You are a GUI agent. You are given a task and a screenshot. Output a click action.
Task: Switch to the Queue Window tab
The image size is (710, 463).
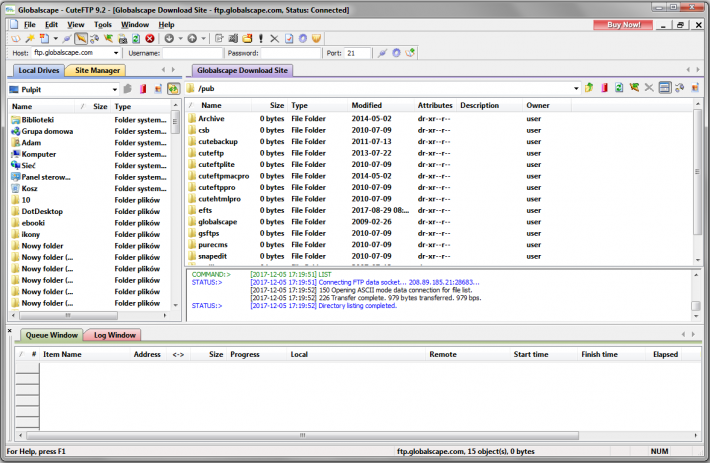click(52, 335)
